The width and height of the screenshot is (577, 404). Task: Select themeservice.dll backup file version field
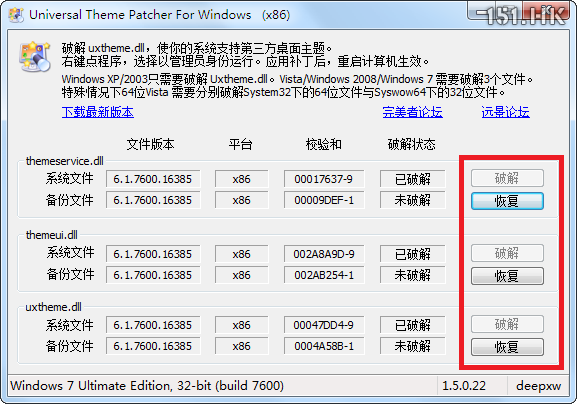point(153,200)
